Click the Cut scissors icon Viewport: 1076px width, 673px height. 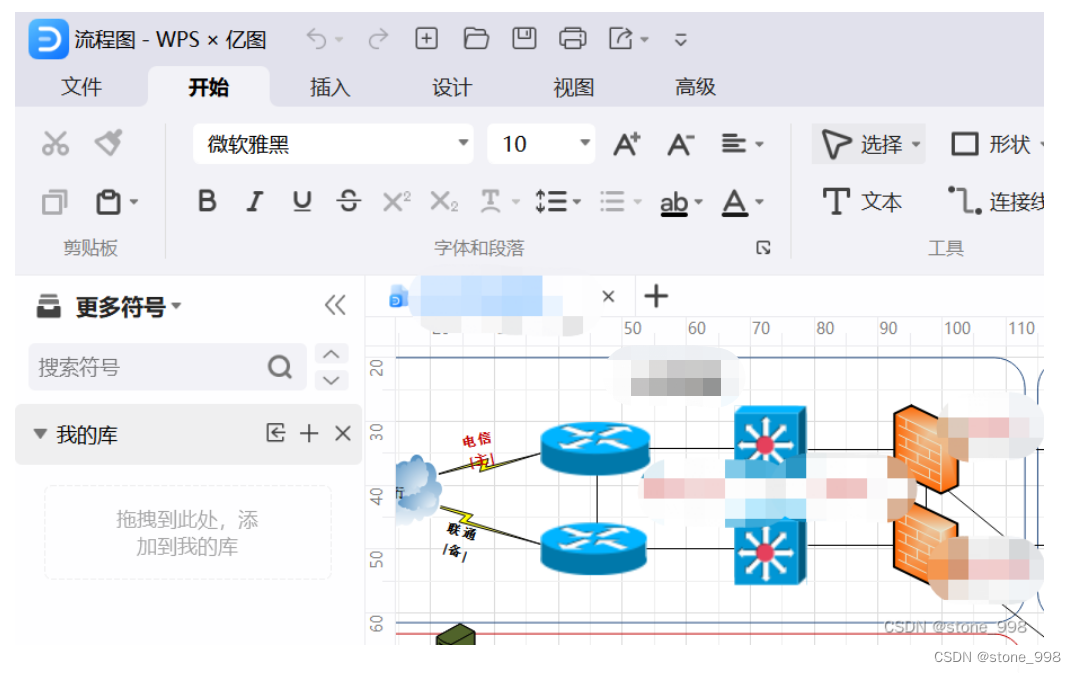click(55, 142)
